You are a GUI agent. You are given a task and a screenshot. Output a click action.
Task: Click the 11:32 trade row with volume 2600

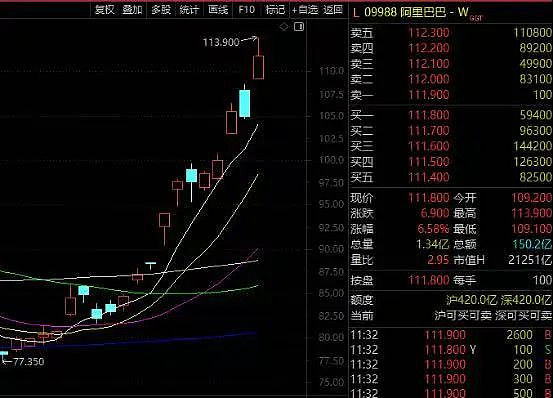pyautogui.click(x=451, y=335)
